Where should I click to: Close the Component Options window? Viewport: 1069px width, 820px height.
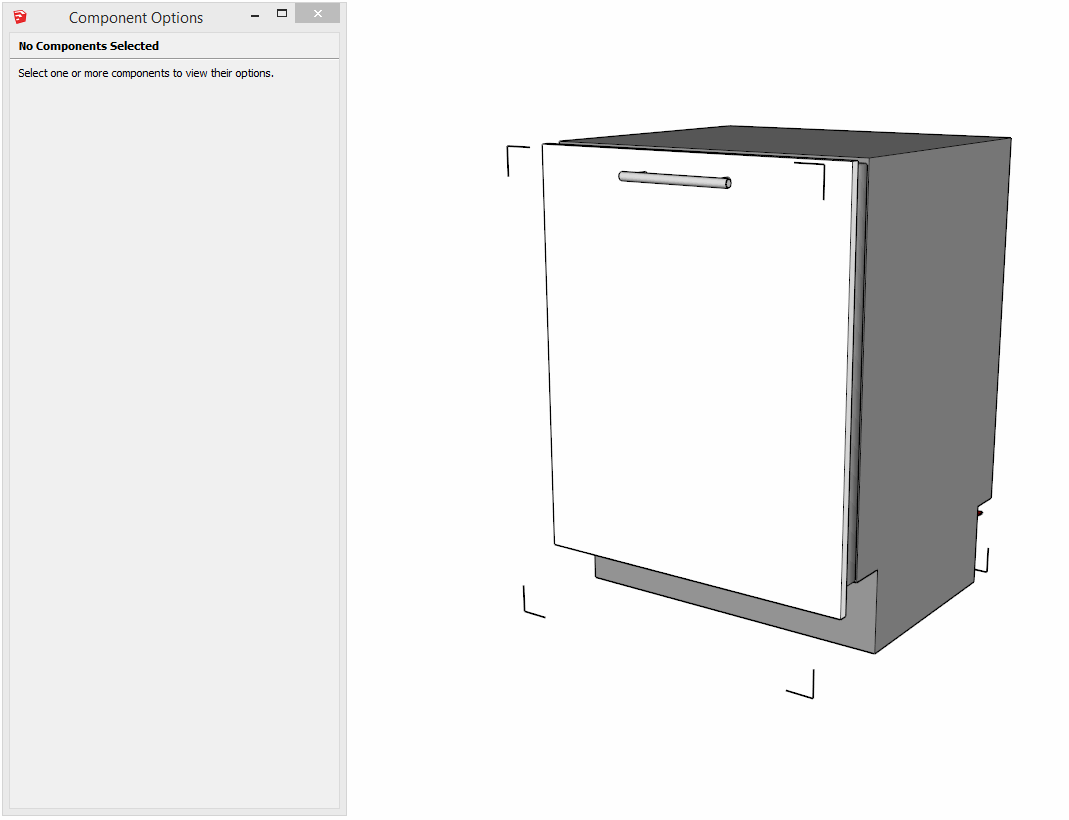pyautogui.click(x=317, y=14)
